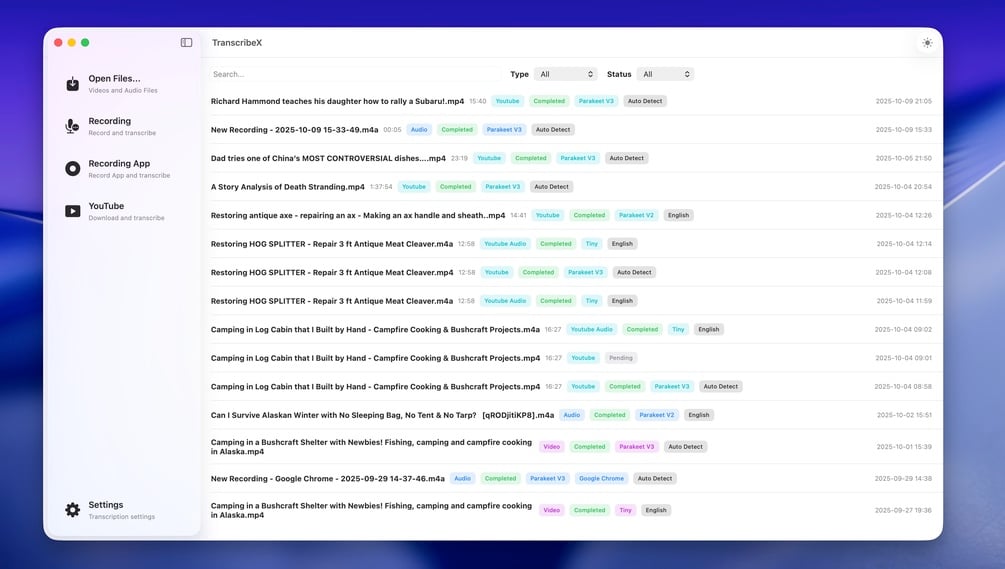Click date 2025-09-29 14:38
Screen dimensions: 1005x569
pos(903,479)
